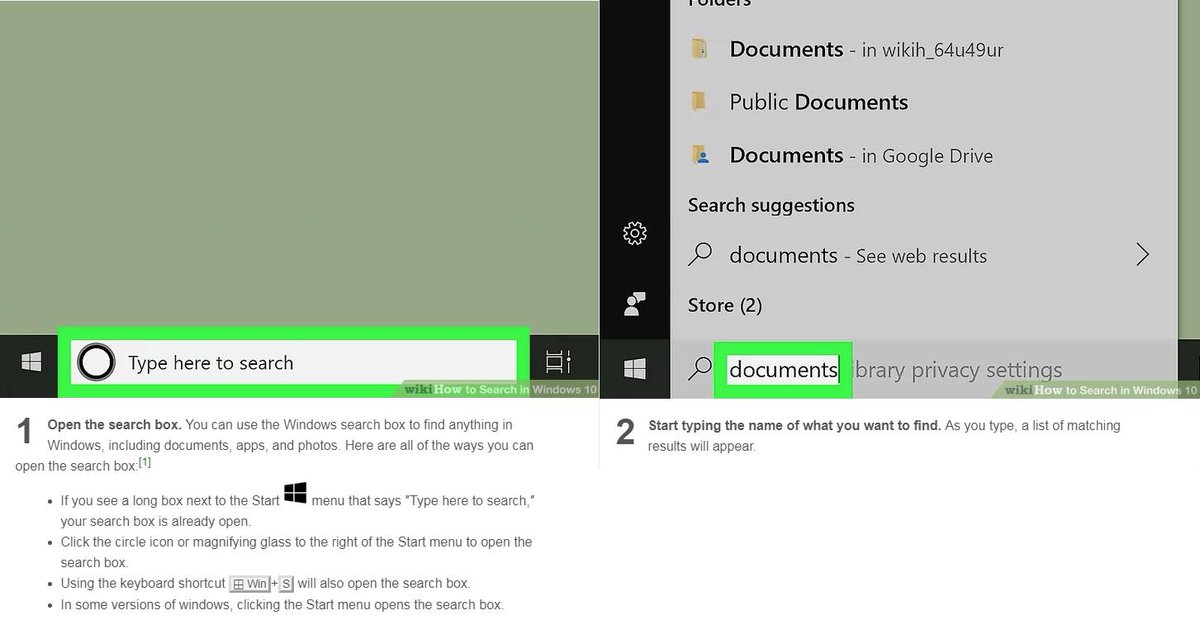Click the folder icon for Documents in Google Drive
Image resolution: width=1200 pixels, height=620 pixels.
[x=699, y=155]
